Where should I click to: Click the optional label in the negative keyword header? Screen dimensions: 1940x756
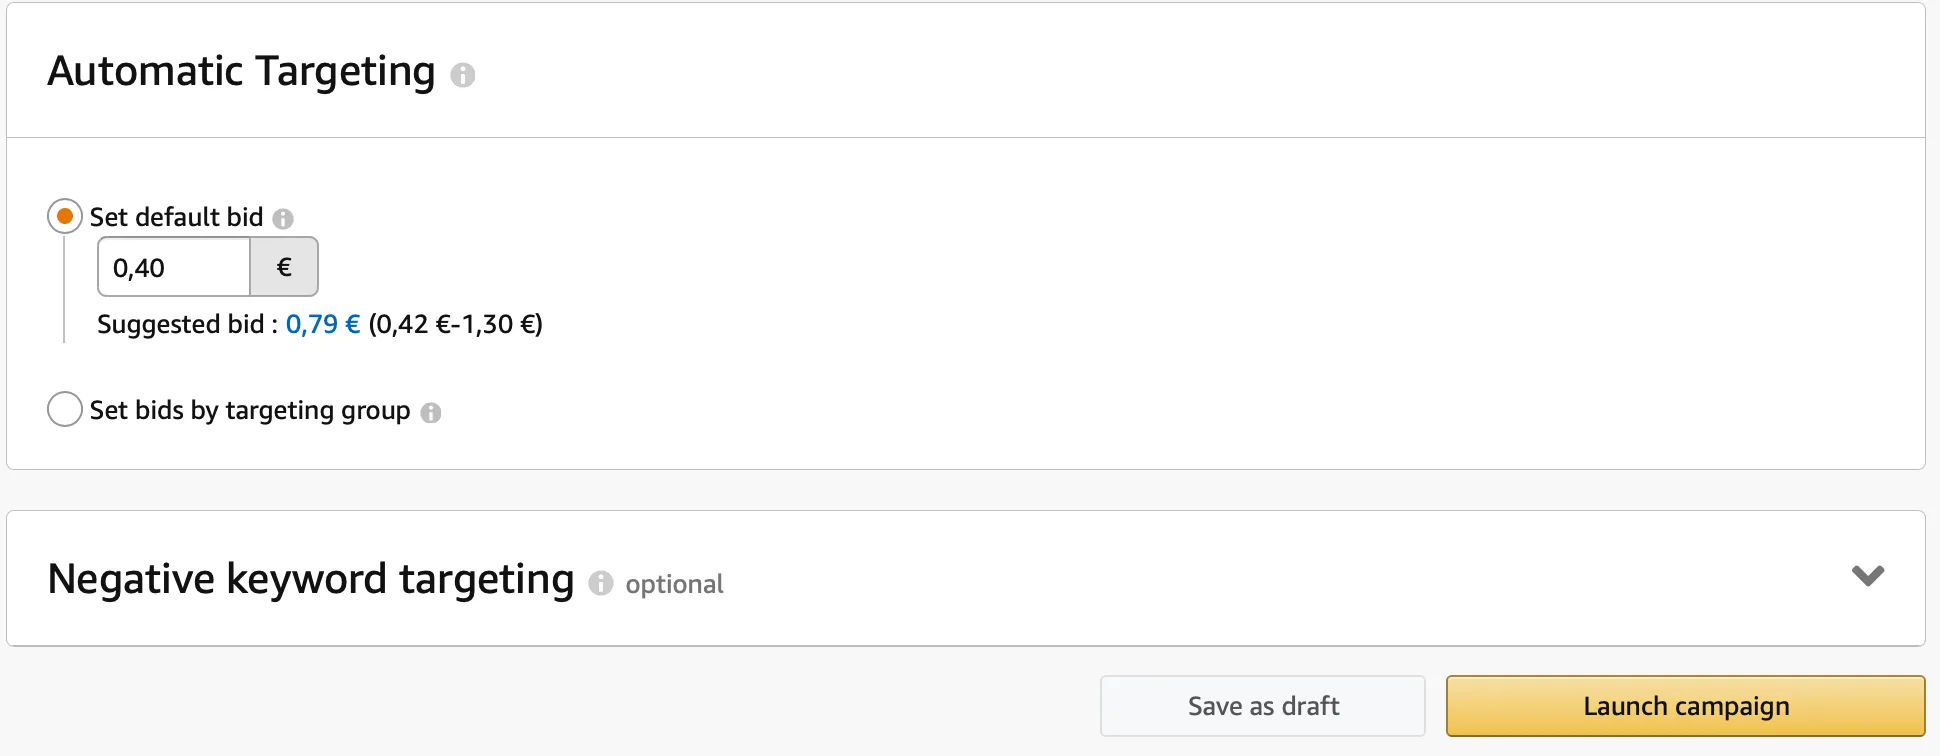[x=674, y=585]
